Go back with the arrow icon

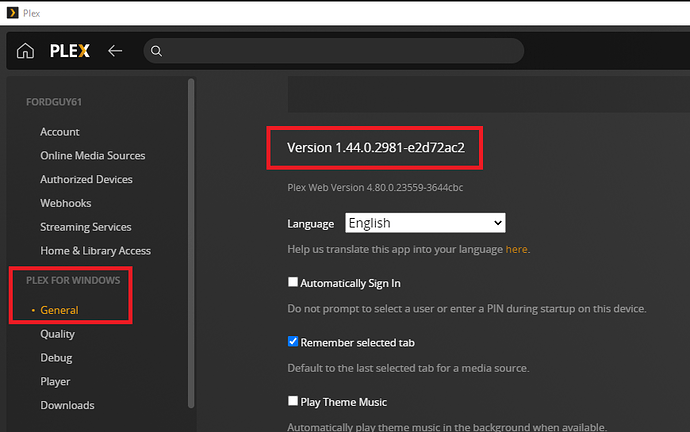(x=115, y=51)
